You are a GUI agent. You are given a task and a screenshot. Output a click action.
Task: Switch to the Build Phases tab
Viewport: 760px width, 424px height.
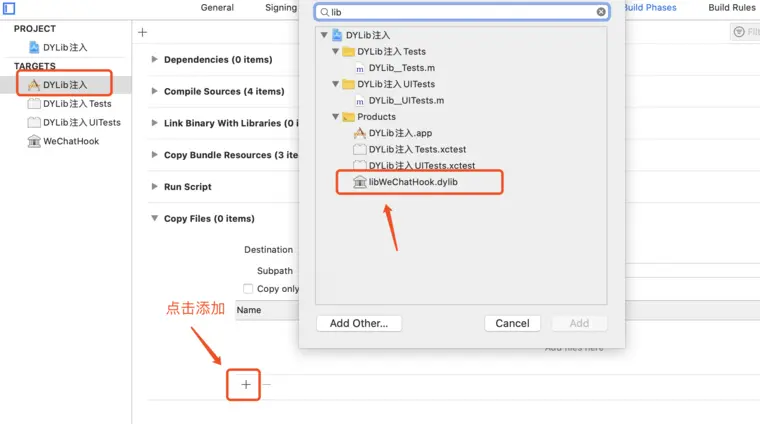coord(650,8)
